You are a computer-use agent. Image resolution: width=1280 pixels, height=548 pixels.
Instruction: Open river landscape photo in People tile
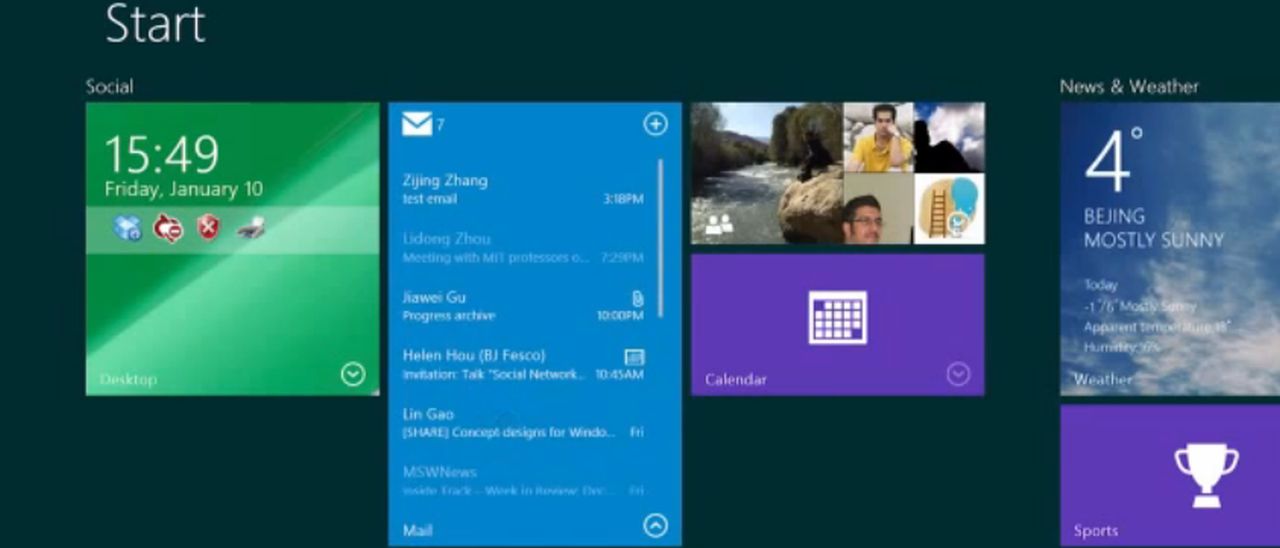click(767, 173)
